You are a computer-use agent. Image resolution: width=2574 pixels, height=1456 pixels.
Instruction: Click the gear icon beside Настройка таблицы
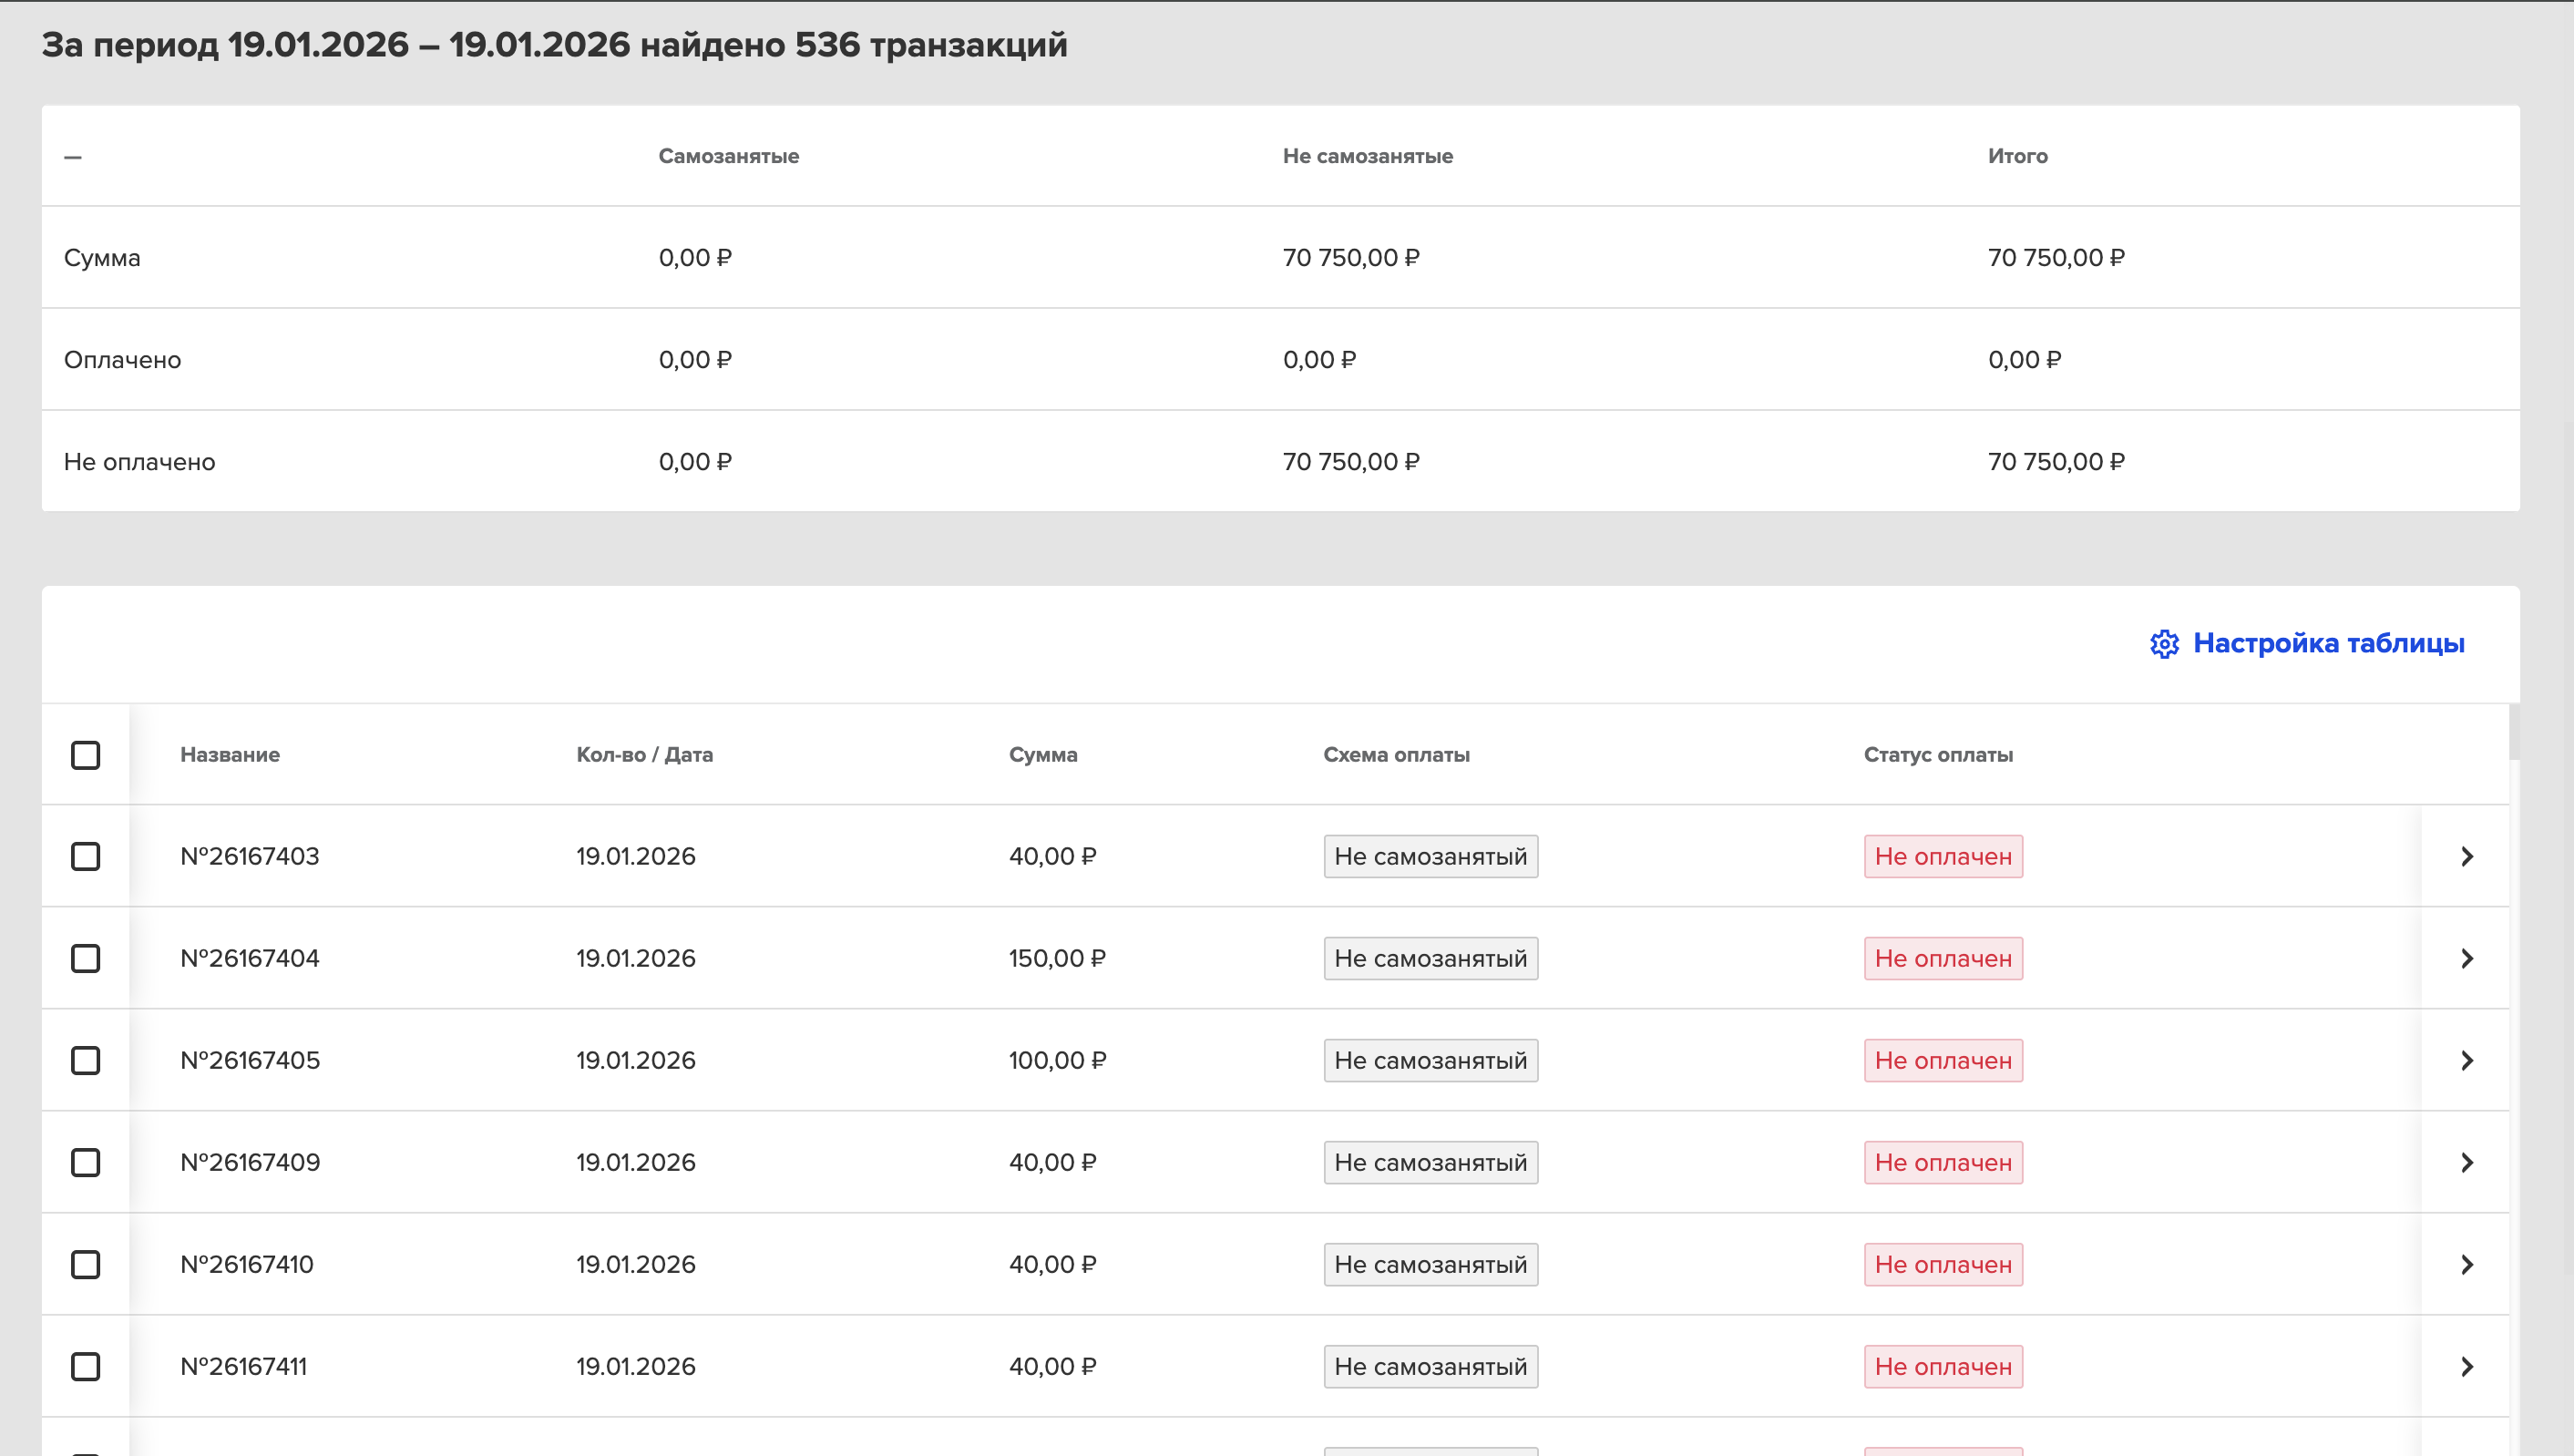click(2164, 644)
